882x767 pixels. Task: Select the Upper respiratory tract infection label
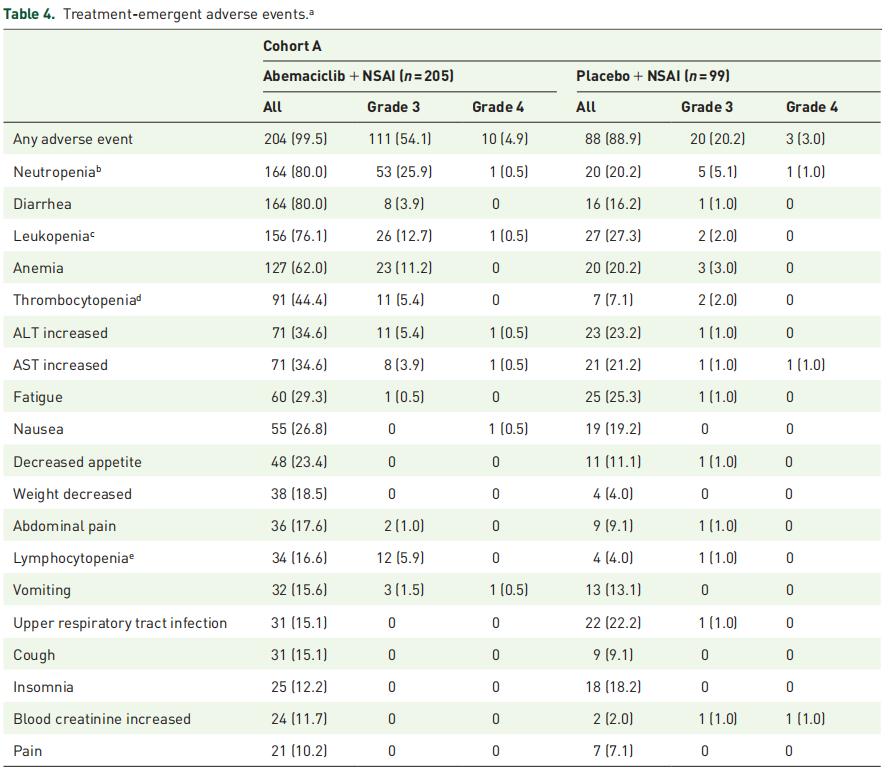pos(120,623)
